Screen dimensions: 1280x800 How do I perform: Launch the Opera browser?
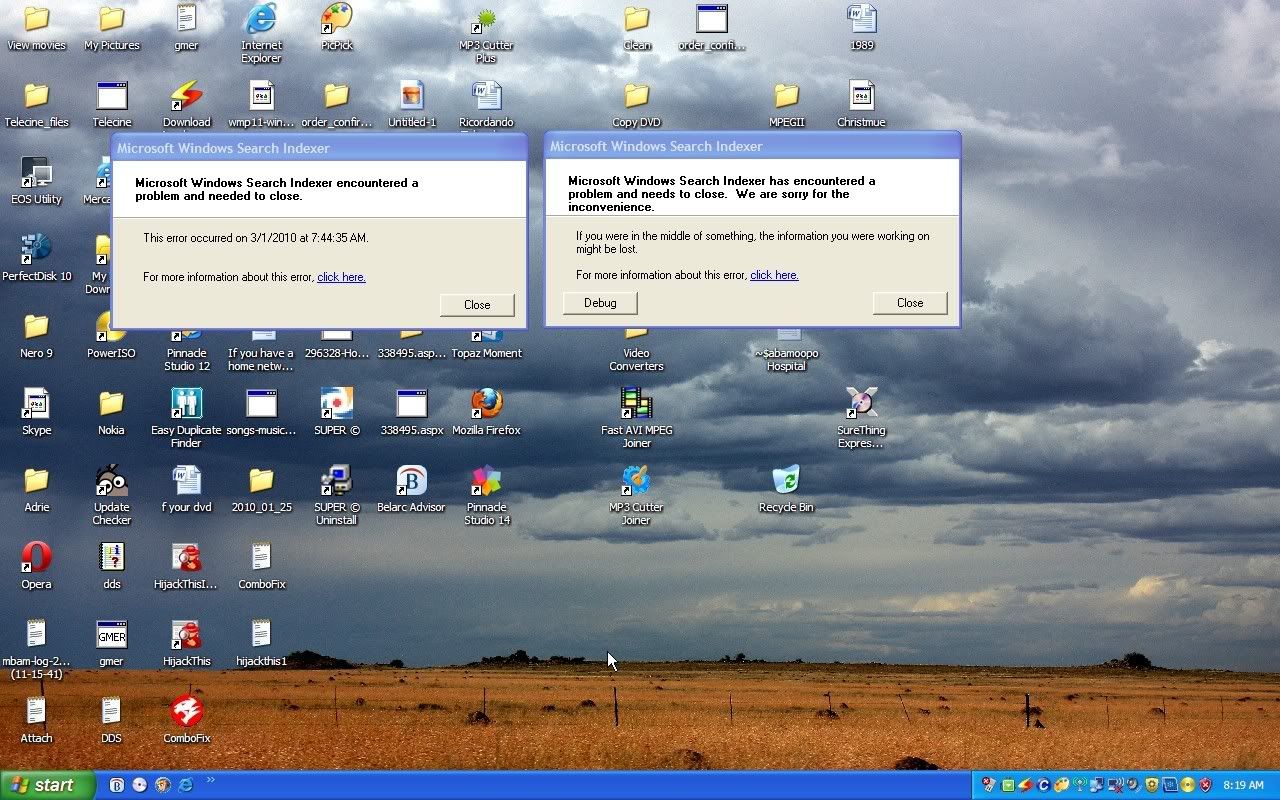(x=36, y=566)
